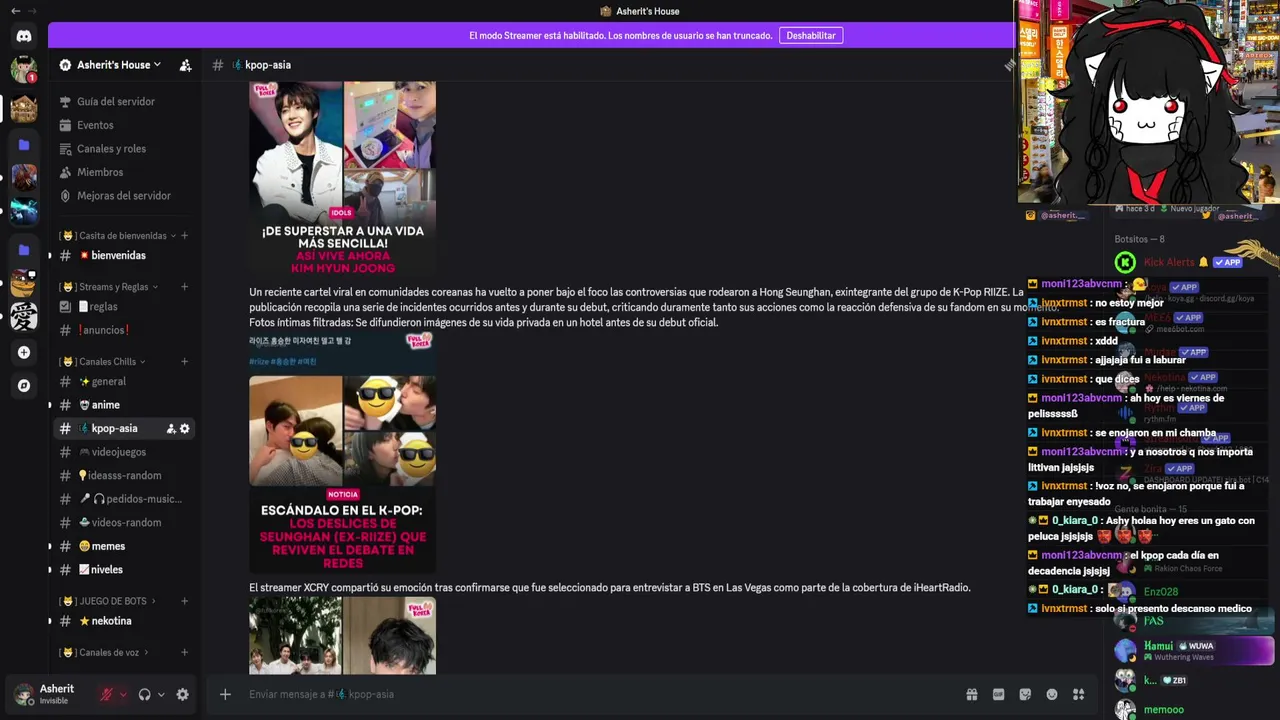Open the Asherit's House active server icon
The height and width of the screenshot is (720, 1280).
click(x=24, y=107)
